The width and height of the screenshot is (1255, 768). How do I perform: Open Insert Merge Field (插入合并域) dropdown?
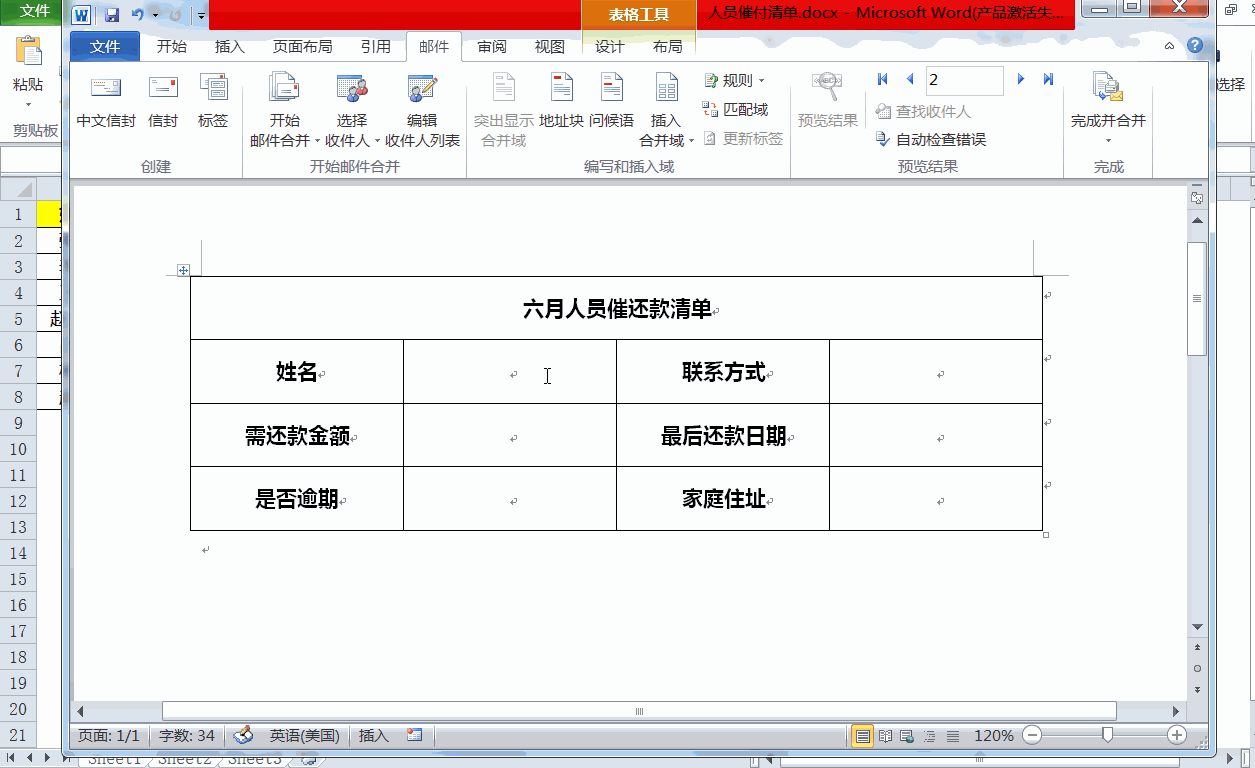(x=666, y=112)
